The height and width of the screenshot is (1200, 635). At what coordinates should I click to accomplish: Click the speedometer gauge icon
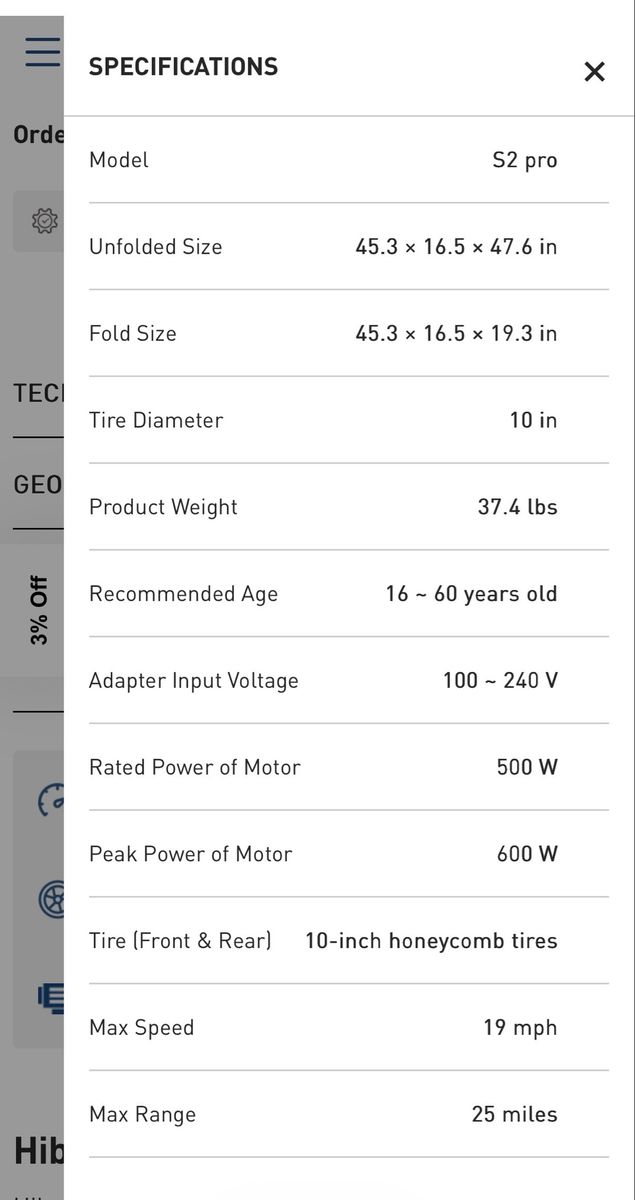pyautogui.click(x=51, y=800)
